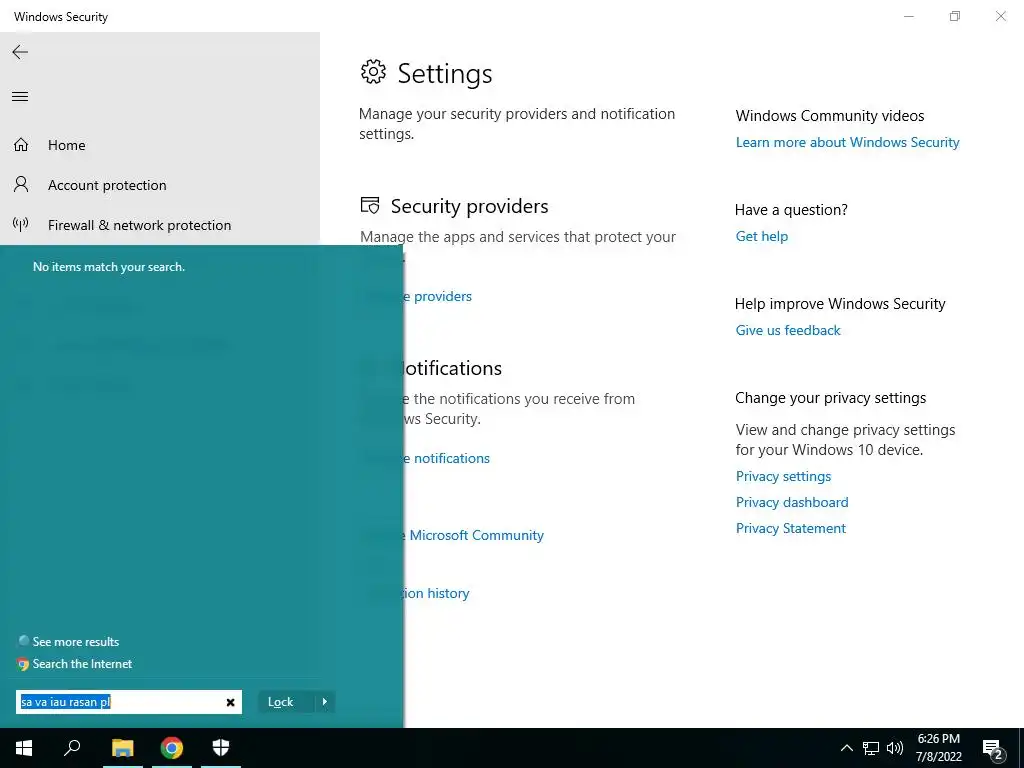
Task: Click the Home house icon
Action: (21, 144)
